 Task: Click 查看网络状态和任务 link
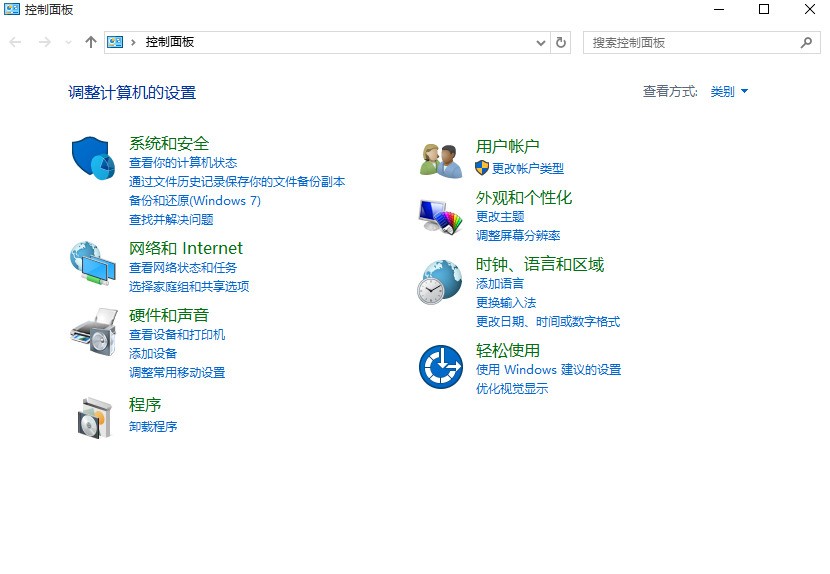pos(183,267)
